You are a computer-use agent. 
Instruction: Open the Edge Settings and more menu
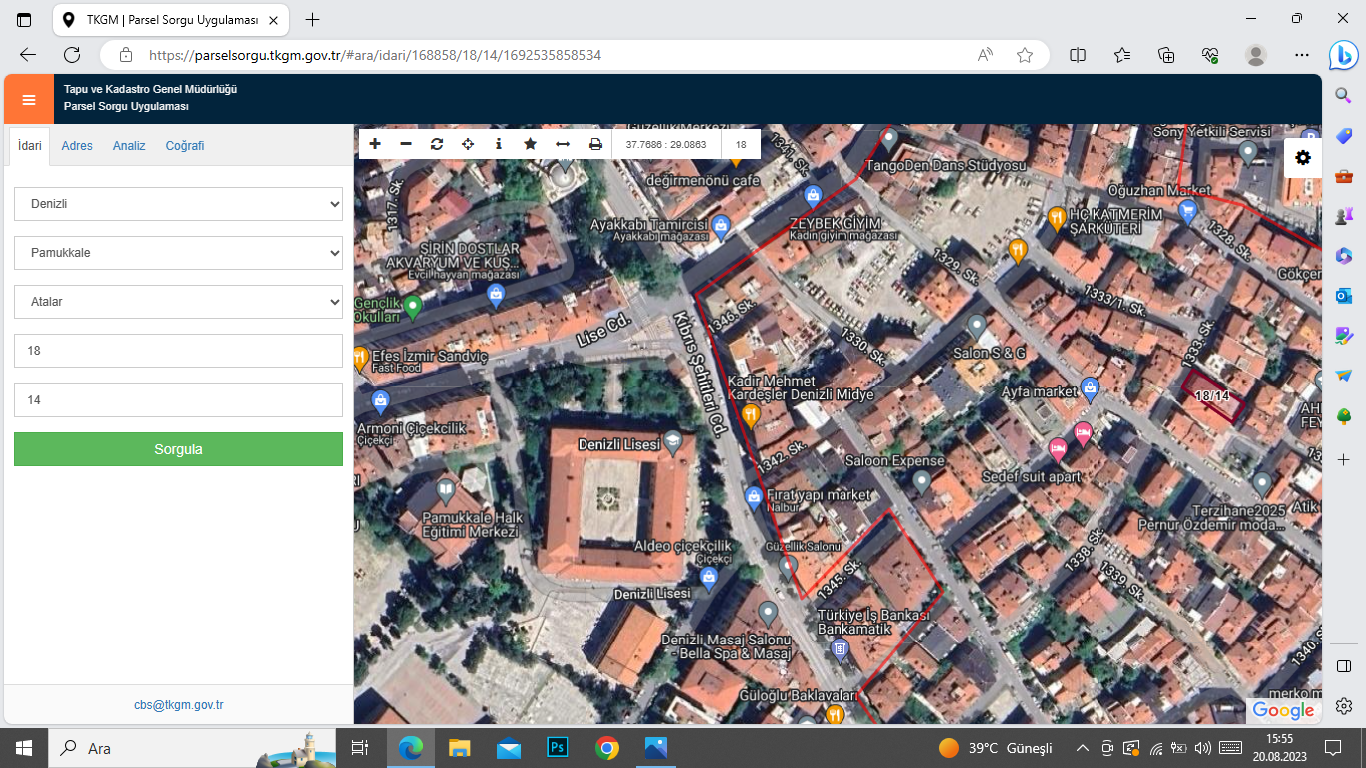(1301, 55)
